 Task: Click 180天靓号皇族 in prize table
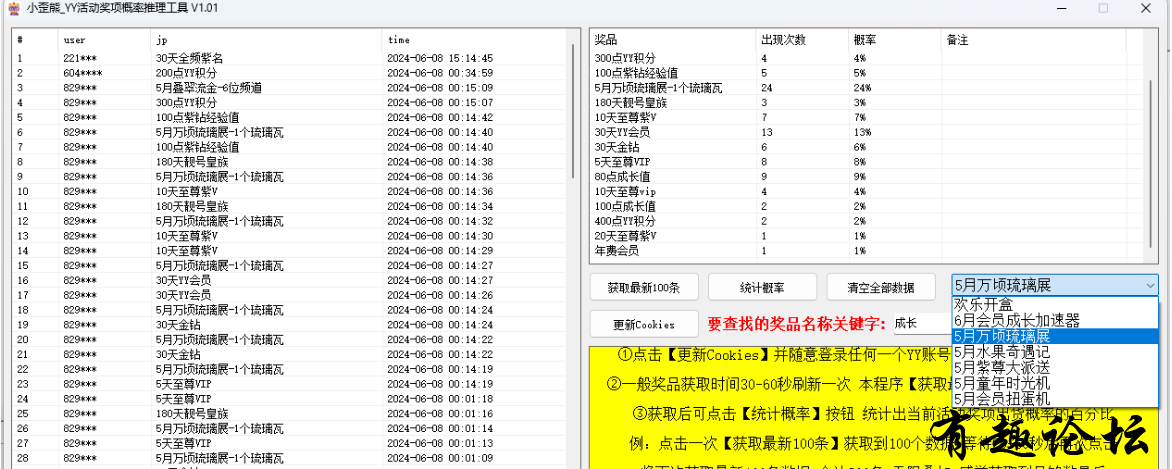[631, 102]
